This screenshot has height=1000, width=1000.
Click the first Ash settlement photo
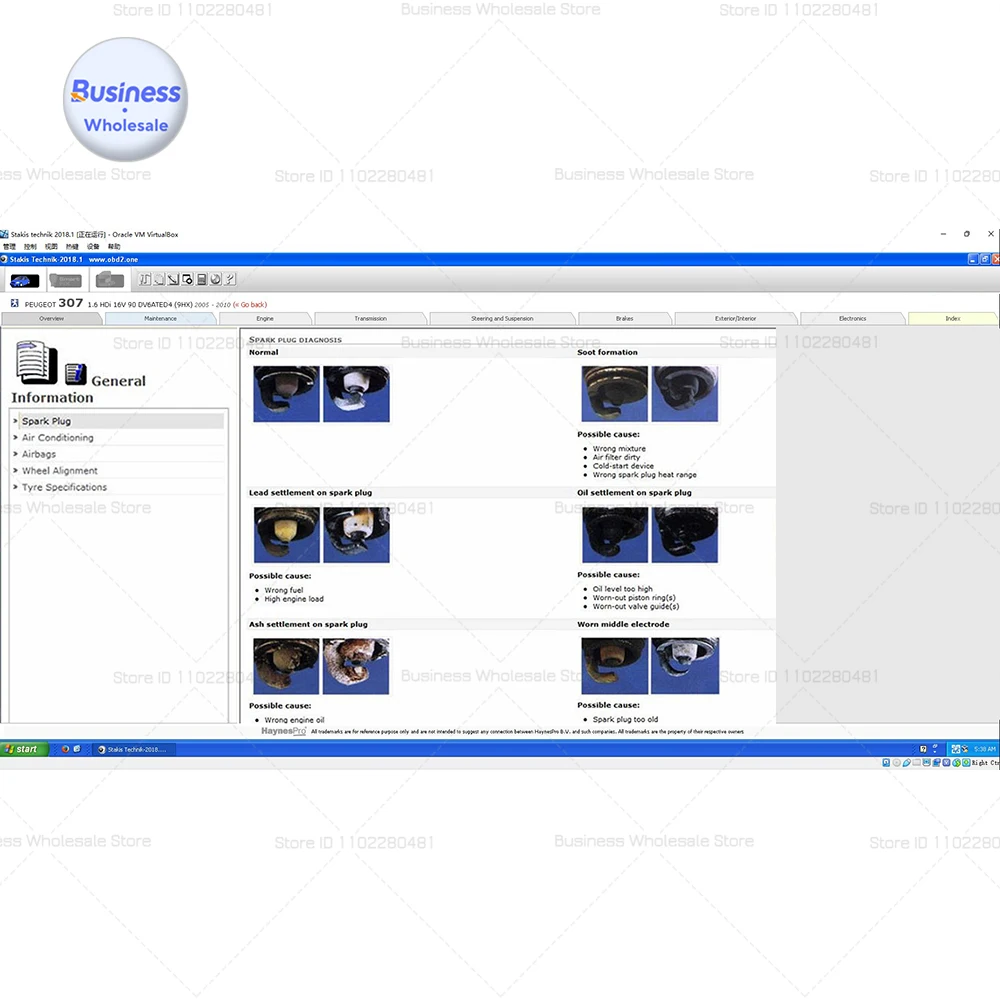pos(286,666)
